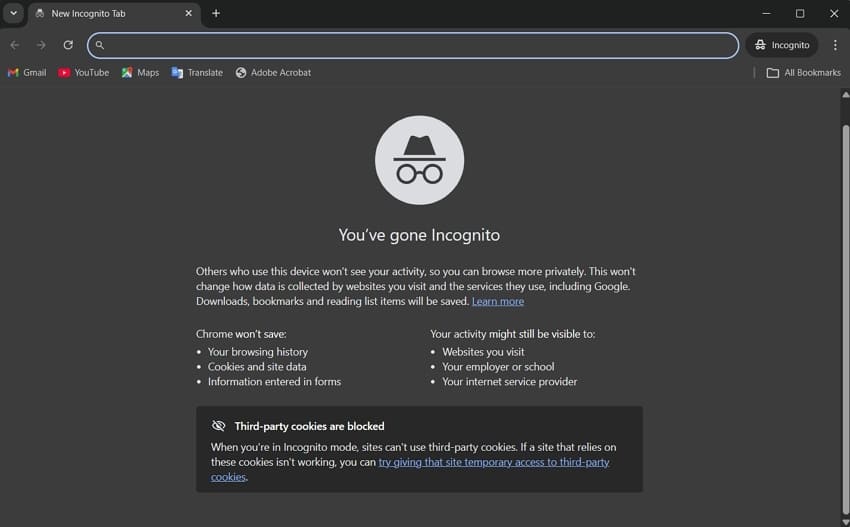Viewport: 850px width, 527px height.
Task: Click the search magnifier icon in address bar
Action: 100,46
